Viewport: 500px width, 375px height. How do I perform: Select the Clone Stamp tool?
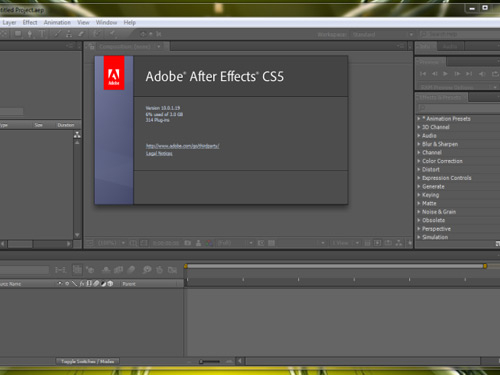tap(69, 34)
